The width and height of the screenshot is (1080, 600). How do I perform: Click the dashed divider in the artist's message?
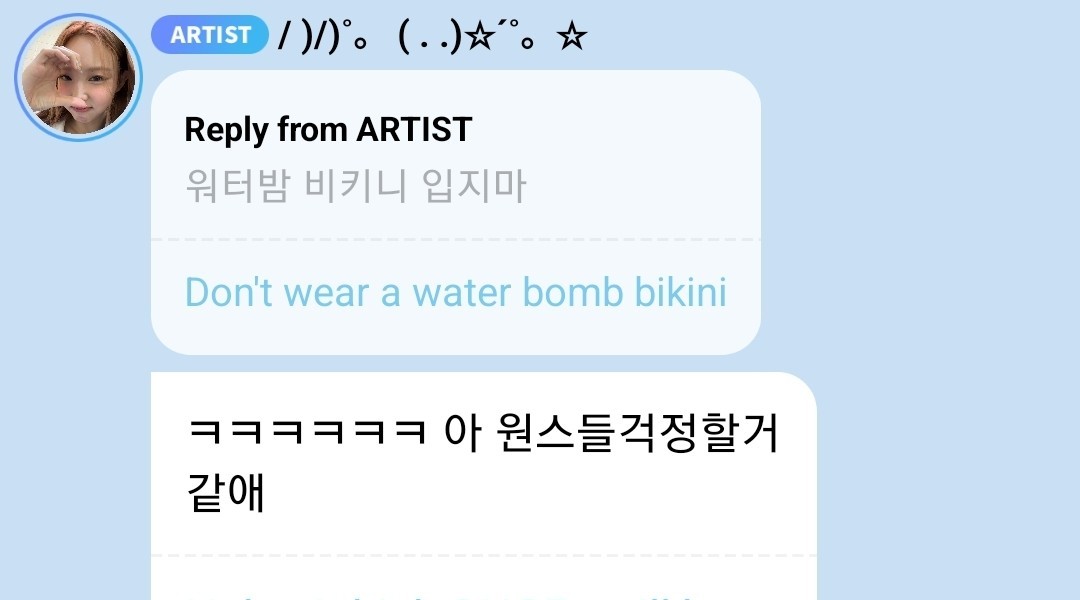point(484,555)
